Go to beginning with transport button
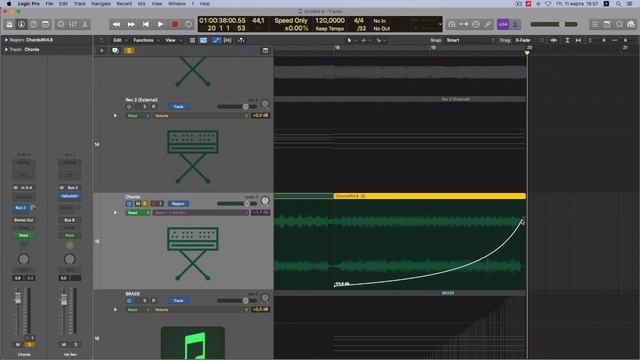Image resolution: width=640 pixels, height=360 pixels. pos(146,24)
